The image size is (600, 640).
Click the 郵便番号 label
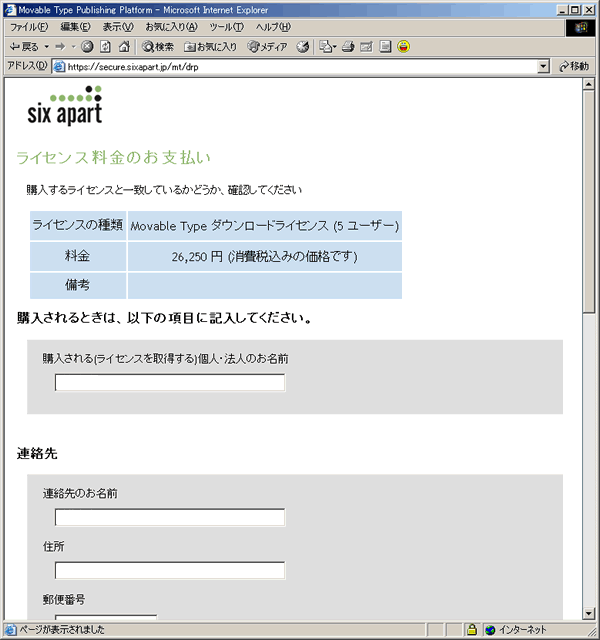click(x=64, y=600)
